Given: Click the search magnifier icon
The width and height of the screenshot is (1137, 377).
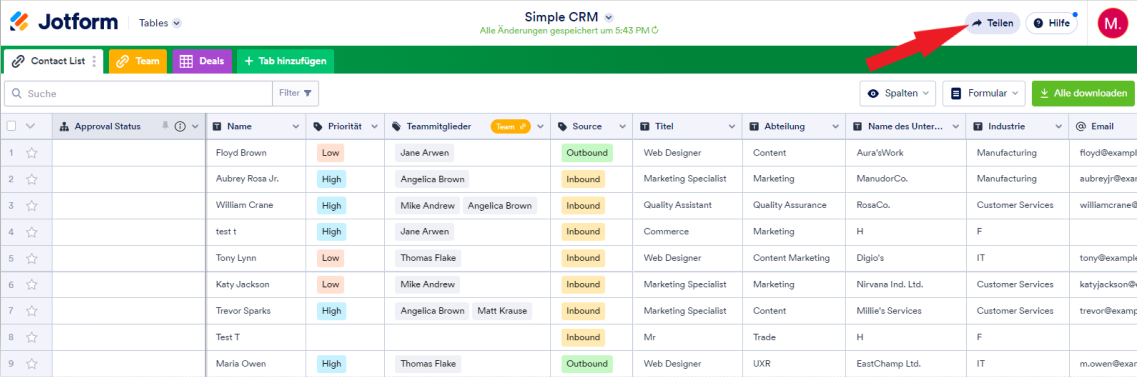Looking at the screenshot, I should click(x=16, y=94).
